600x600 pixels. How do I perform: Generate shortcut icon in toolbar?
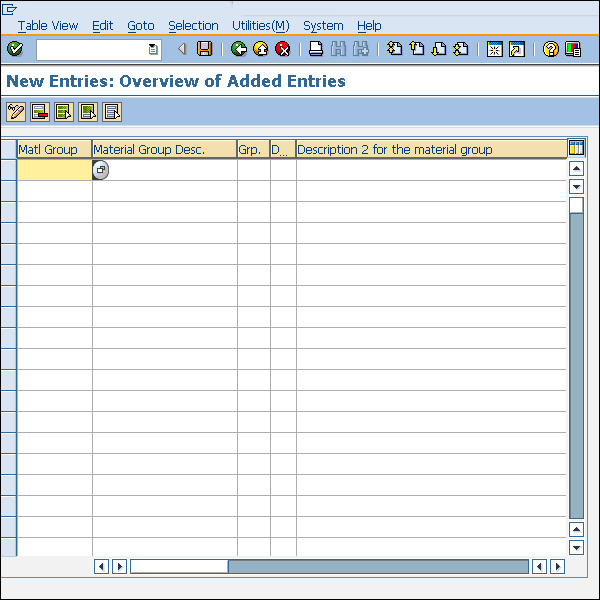517,49
